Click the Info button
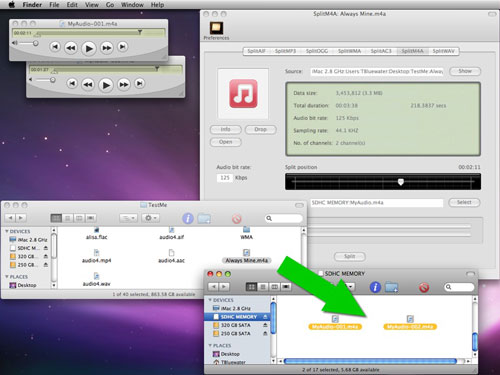 (x=226, y=129)
